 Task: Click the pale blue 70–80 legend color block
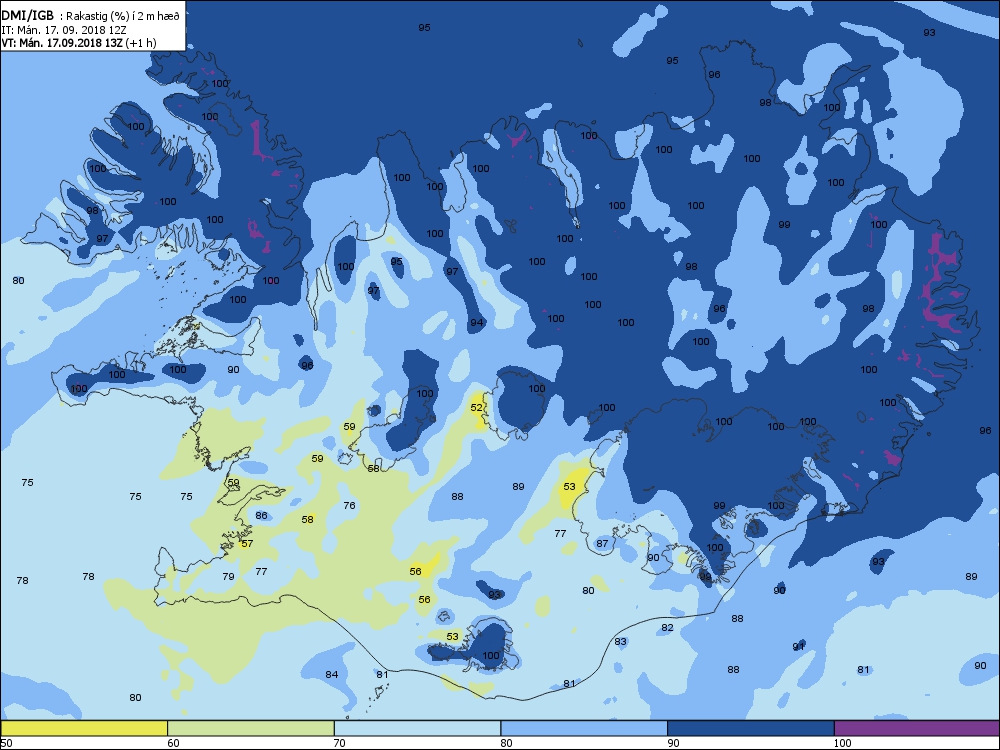click(x=418, y=728)
